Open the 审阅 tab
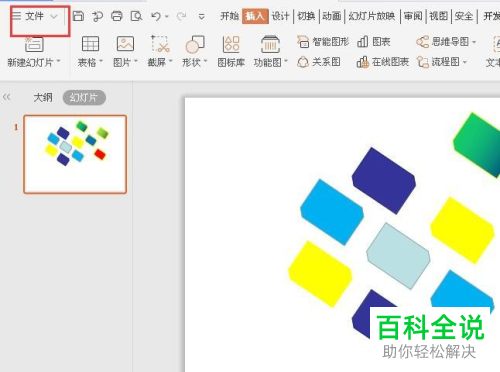 [413, 16]
